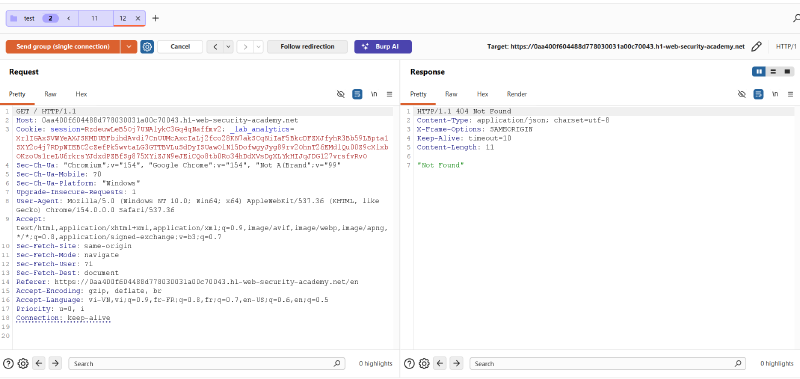Click the Target URL text
The height and width of the screenshot is (379, 800).
click(x=616, y=46)
